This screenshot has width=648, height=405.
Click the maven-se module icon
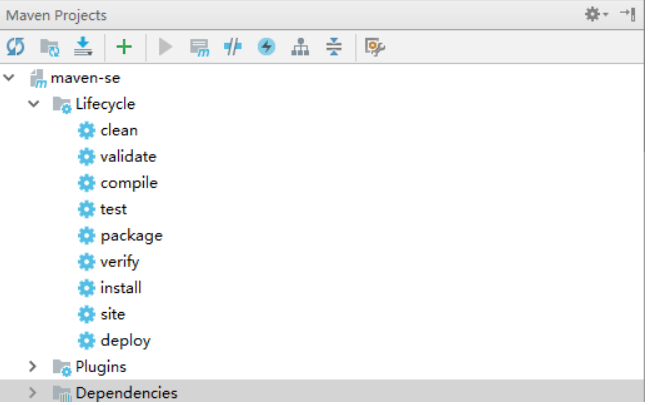tap(38, 79)
